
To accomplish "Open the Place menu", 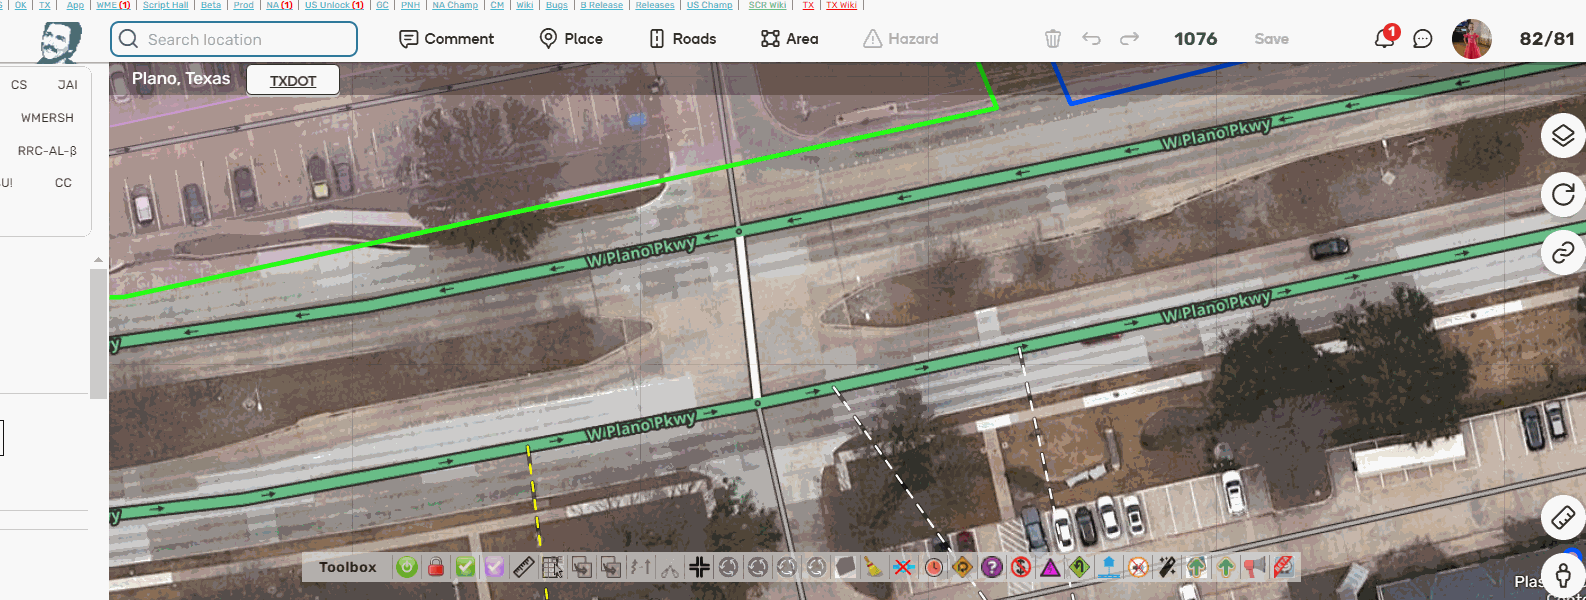I will (571, 39).
